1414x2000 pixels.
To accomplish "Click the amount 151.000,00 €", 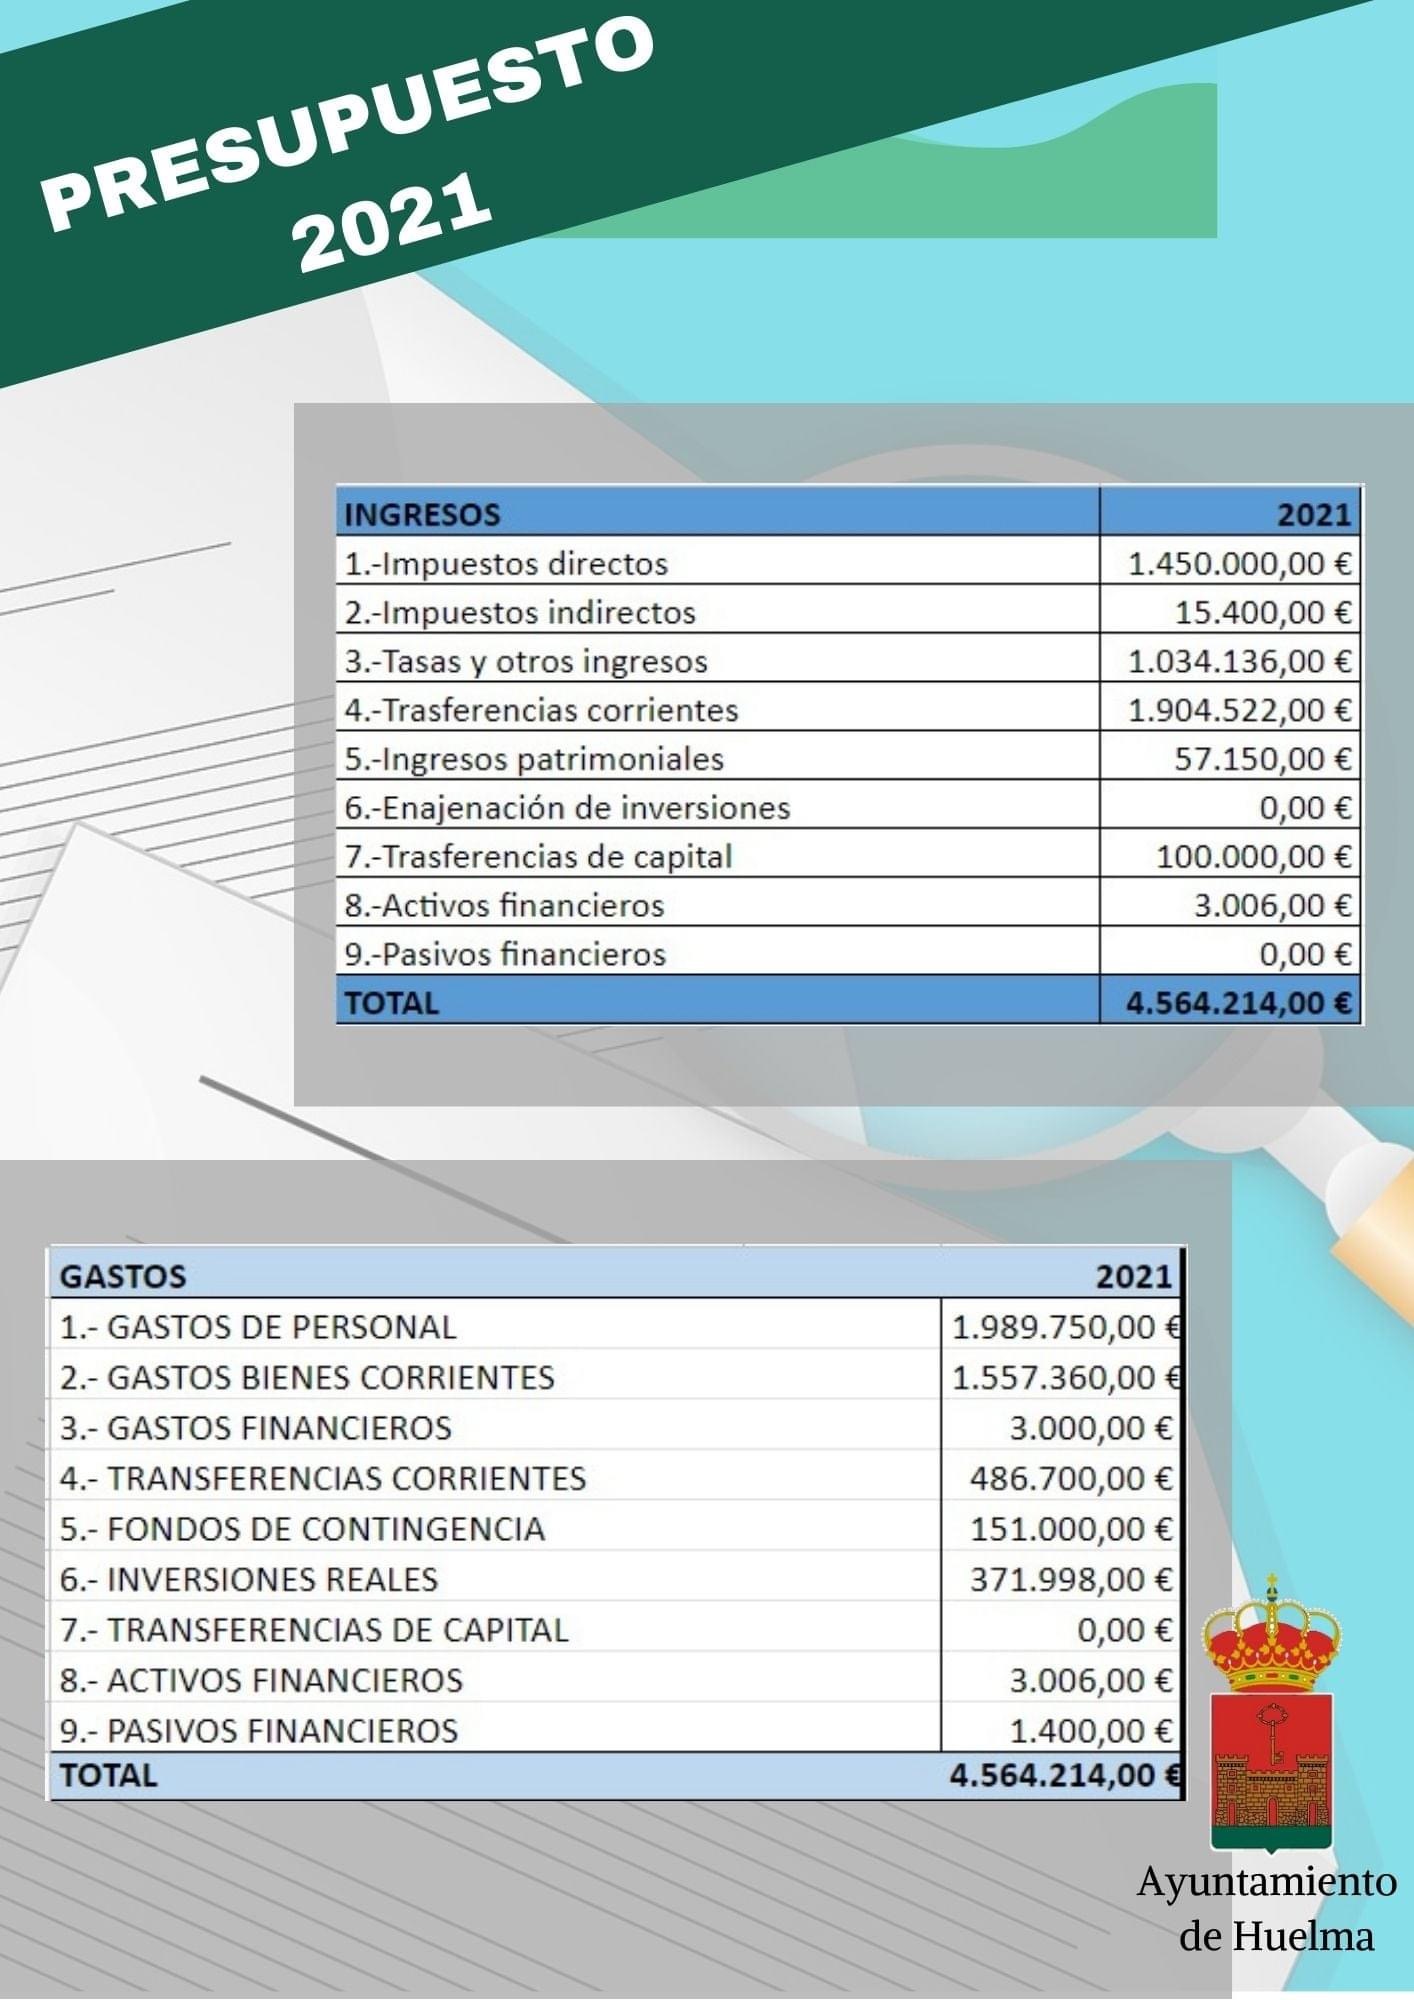I will coord(1071,1529).
